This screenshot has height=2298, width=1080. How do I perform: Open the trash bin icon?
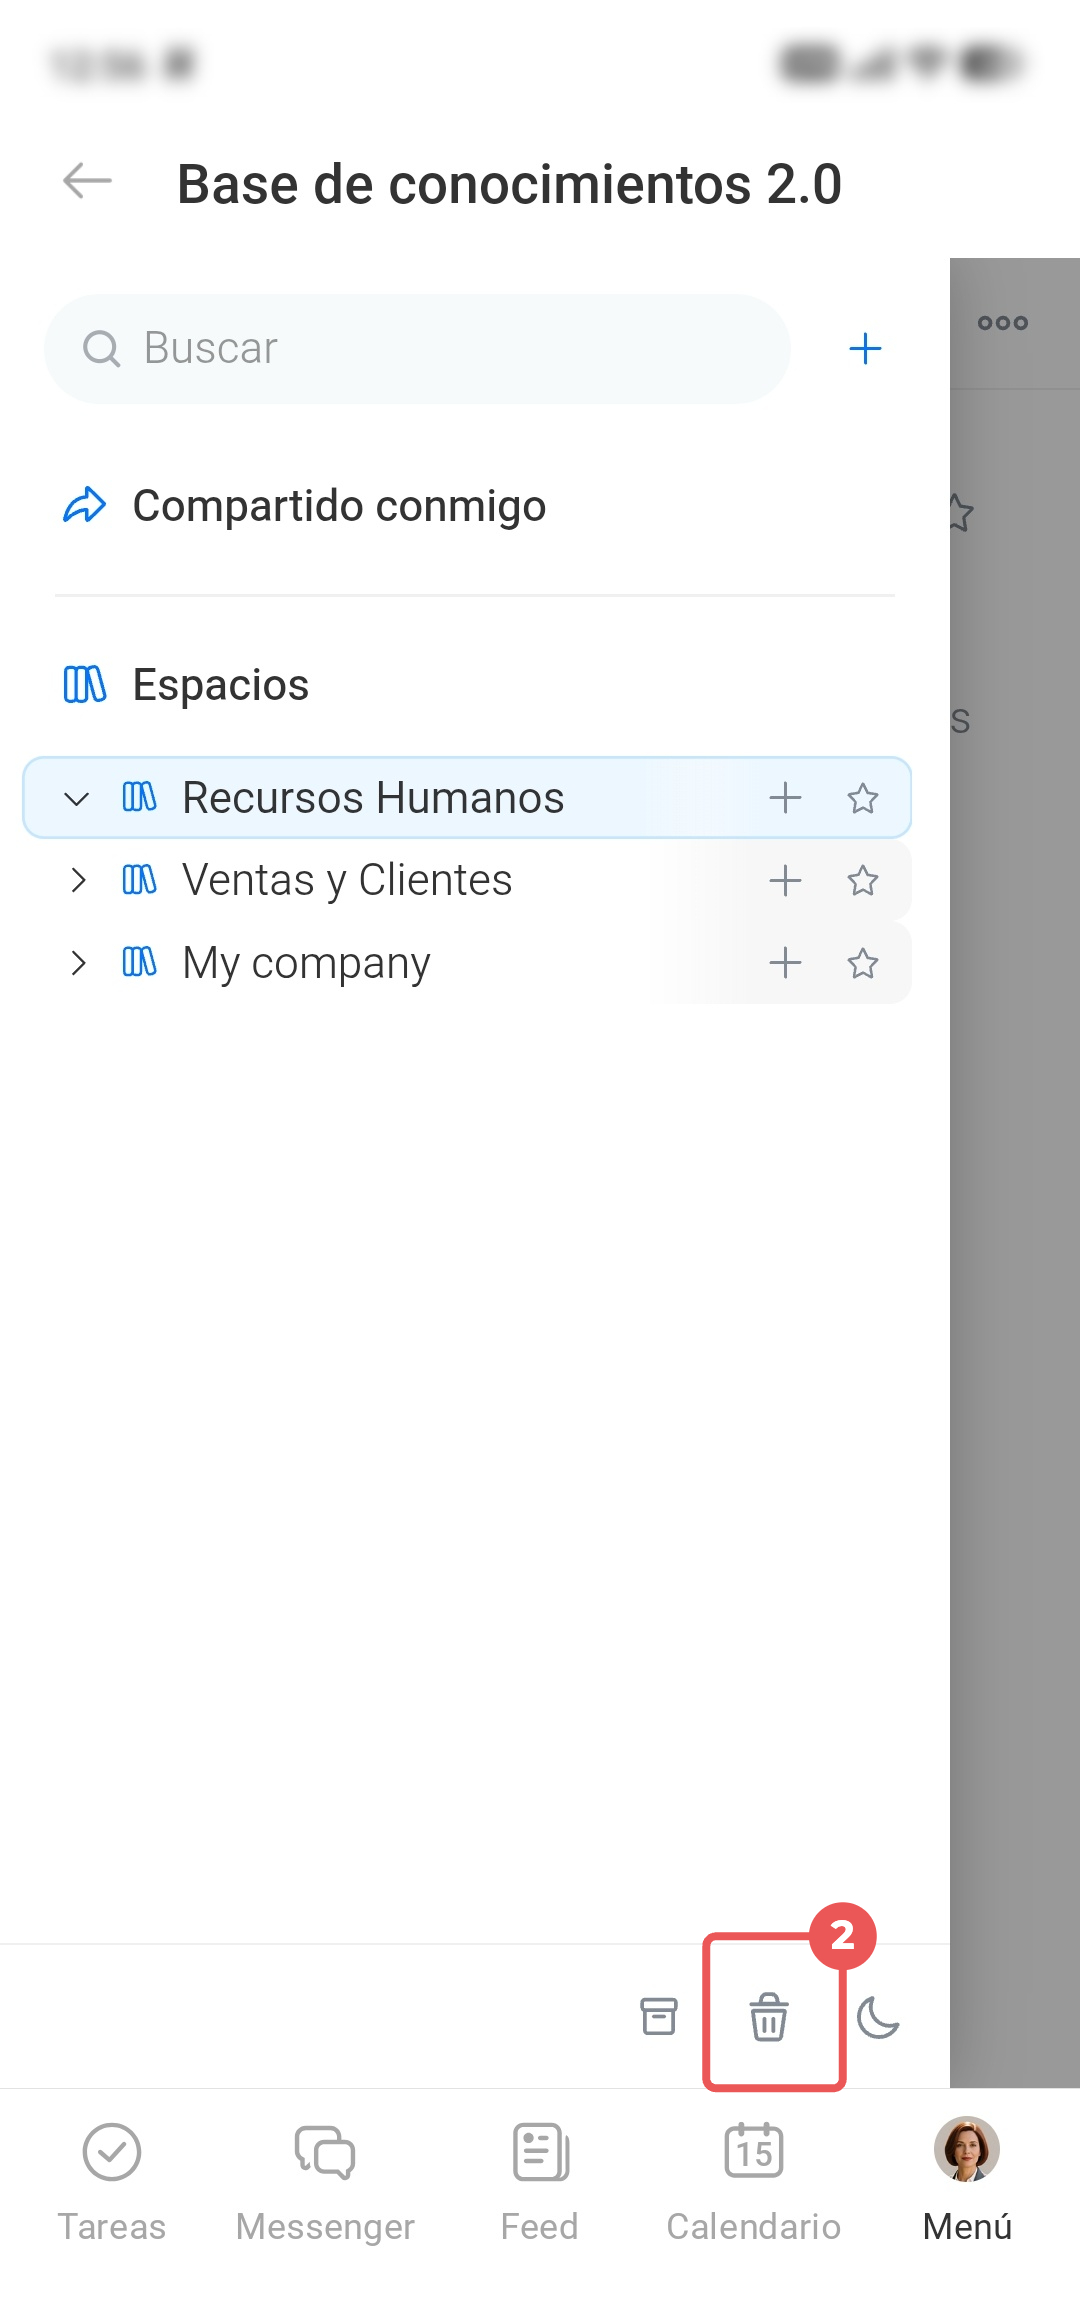click(769, 2016)
